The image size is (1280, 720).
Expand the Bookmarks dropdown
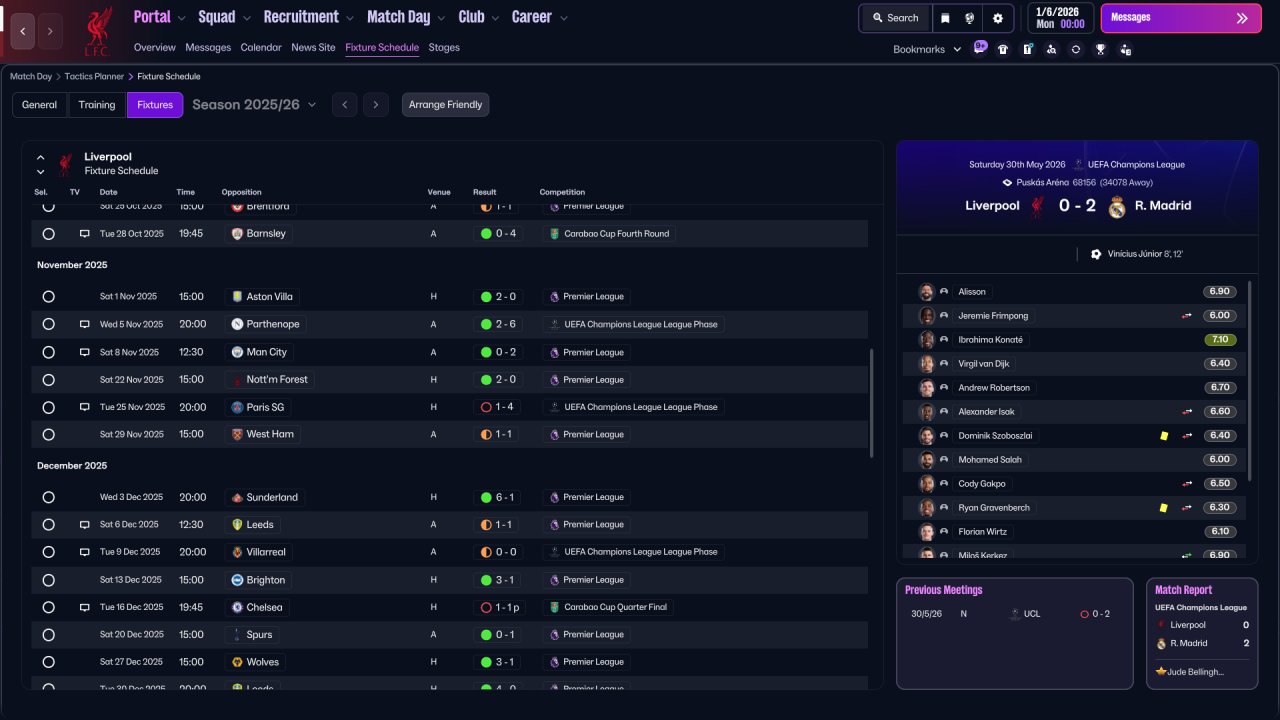coord(927,49)
